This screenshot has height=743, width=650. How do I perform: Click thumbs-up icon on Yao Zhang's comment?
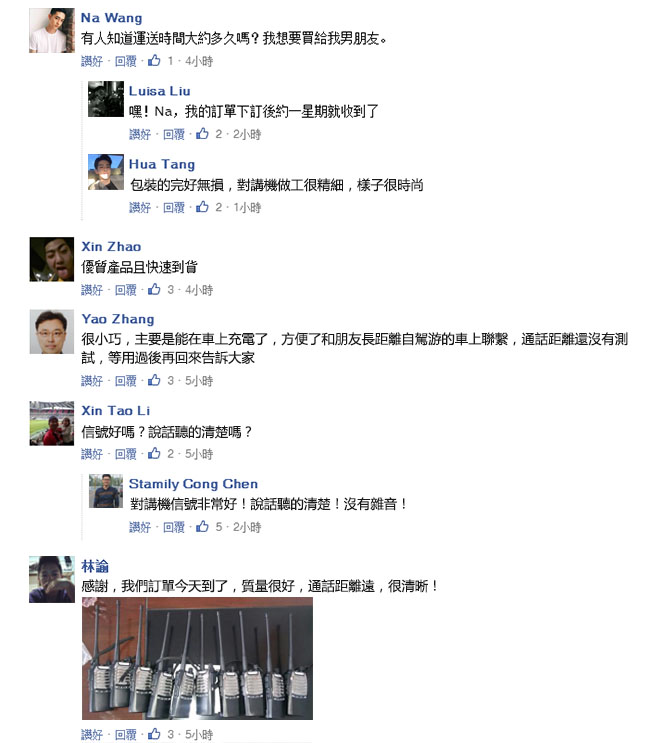[x=154, y=380]
